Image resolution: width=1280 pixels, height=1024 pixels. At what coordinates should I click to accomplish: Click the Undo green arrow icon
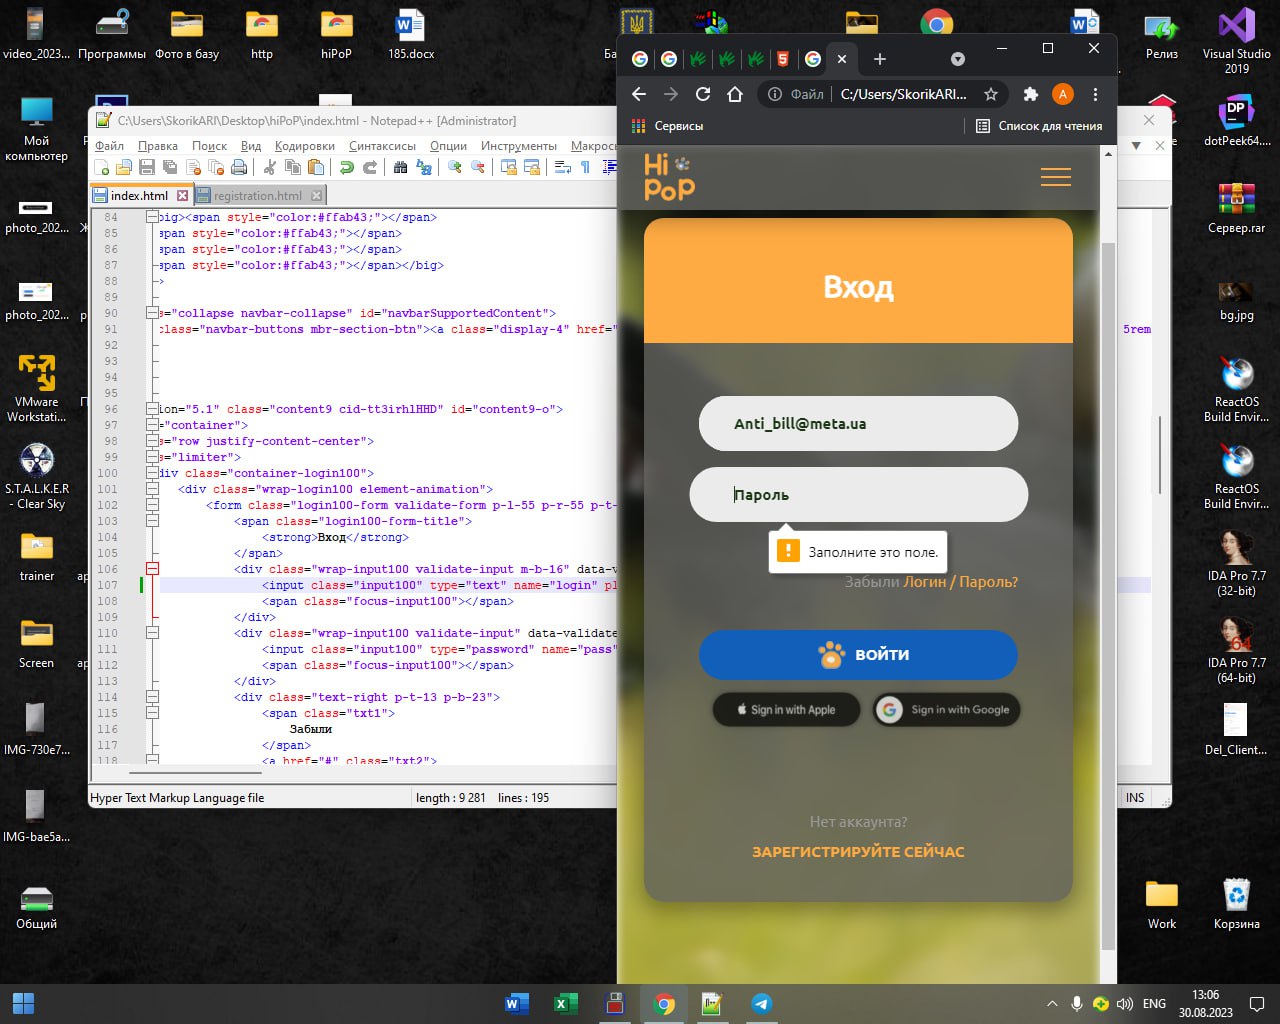coord(346,167)
